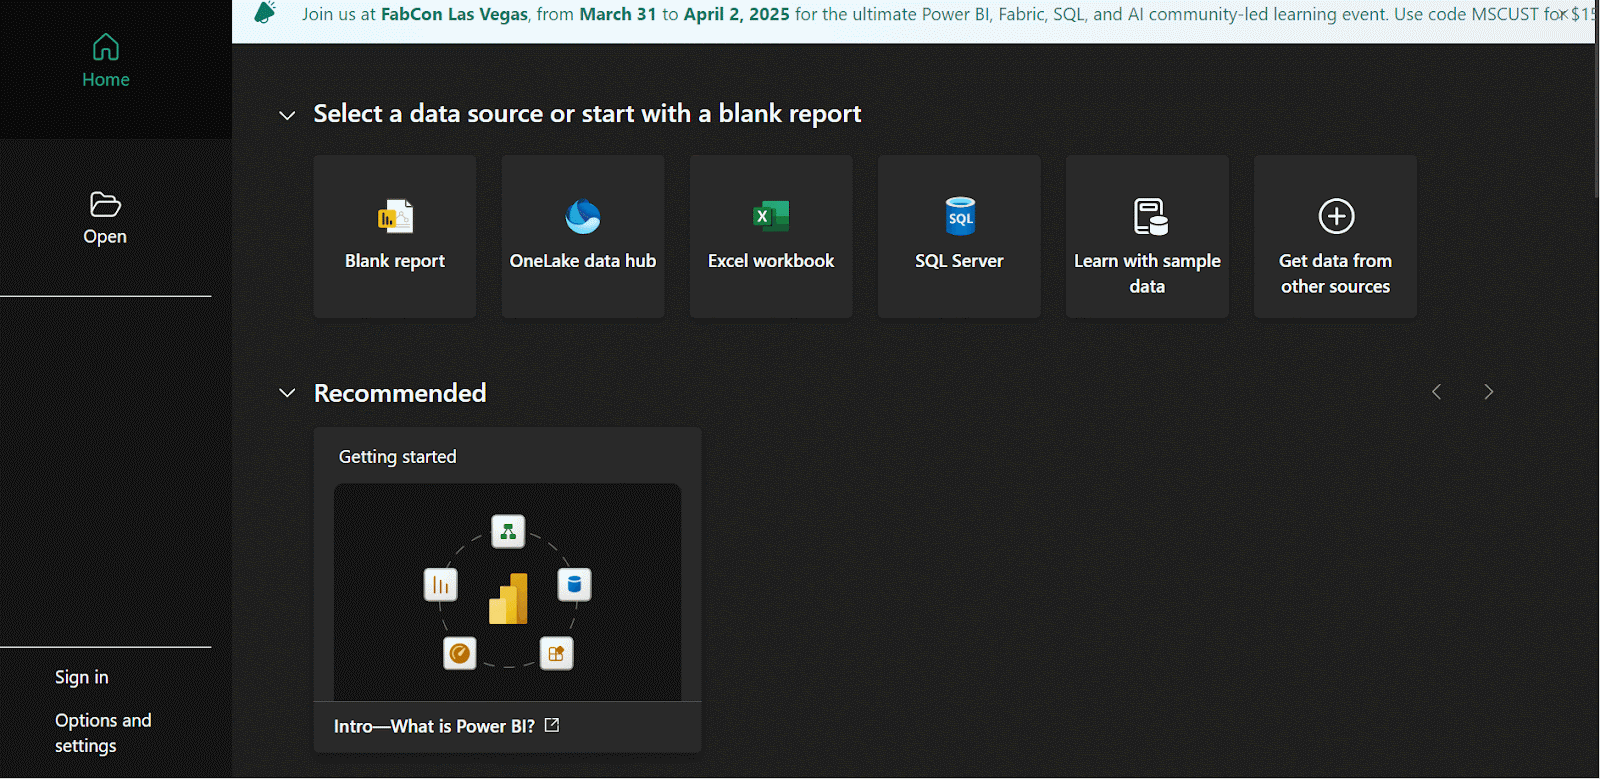Open Learn with sample data tile

(1147, 236)
